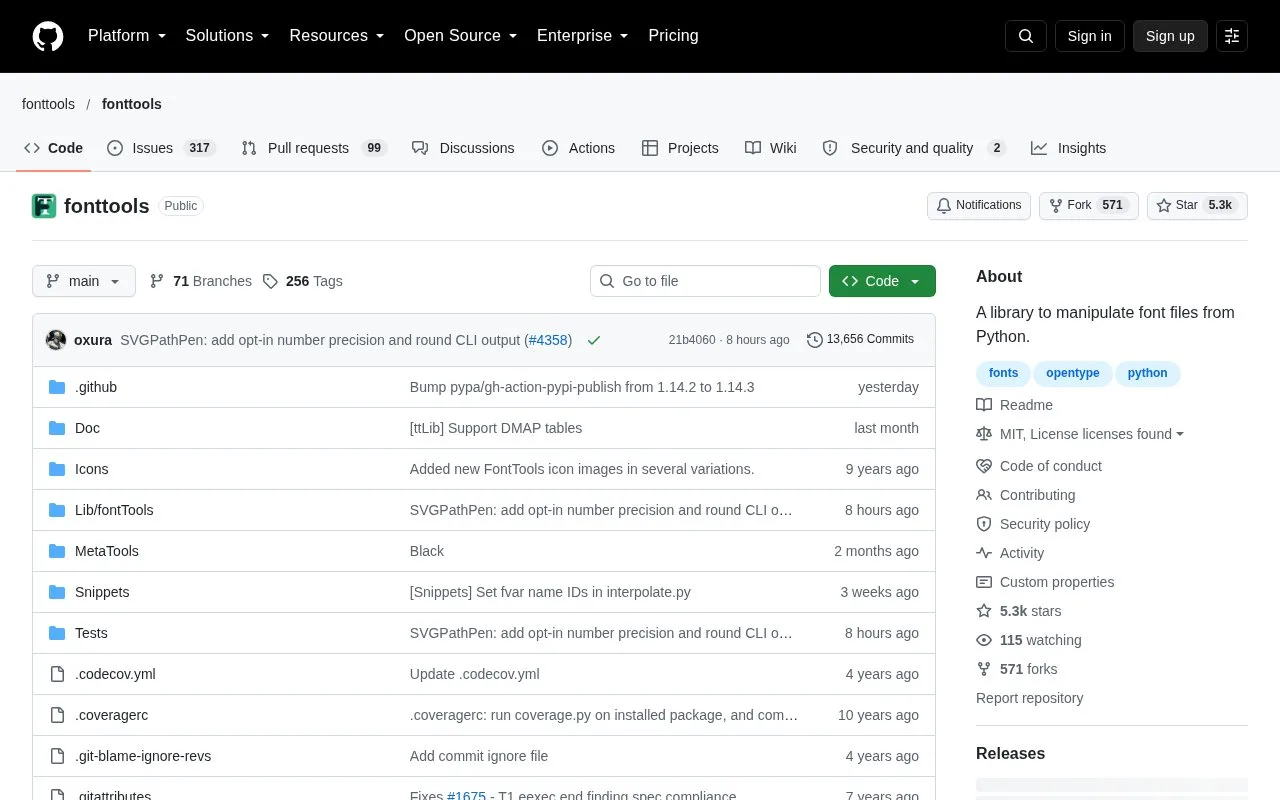Open the Report repository link

1029,698
